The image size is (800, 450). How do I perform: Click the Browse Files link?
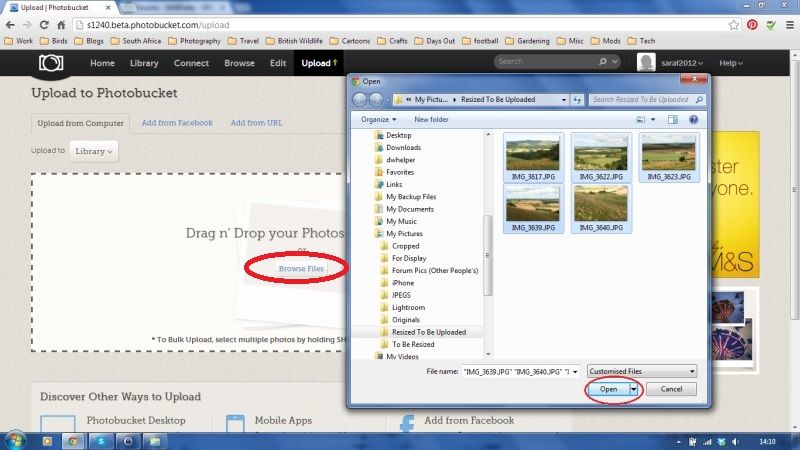click(301, 268)
